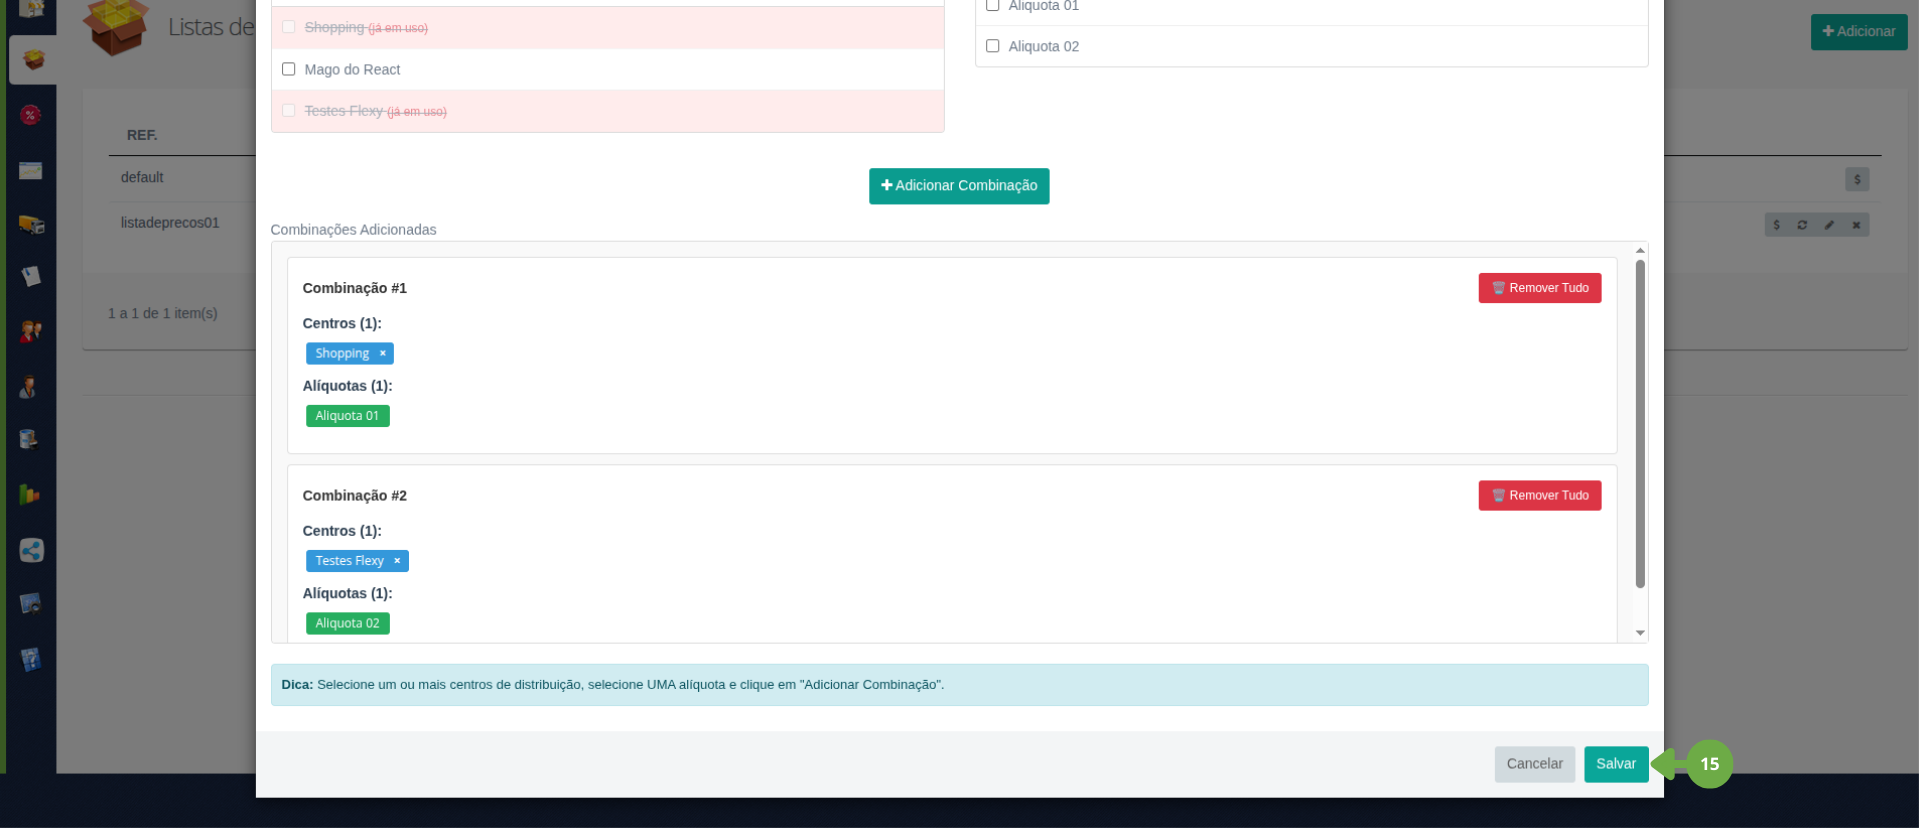
Task: Click scrollbar up arrow in combinations list
Action: pos(1640,250)
